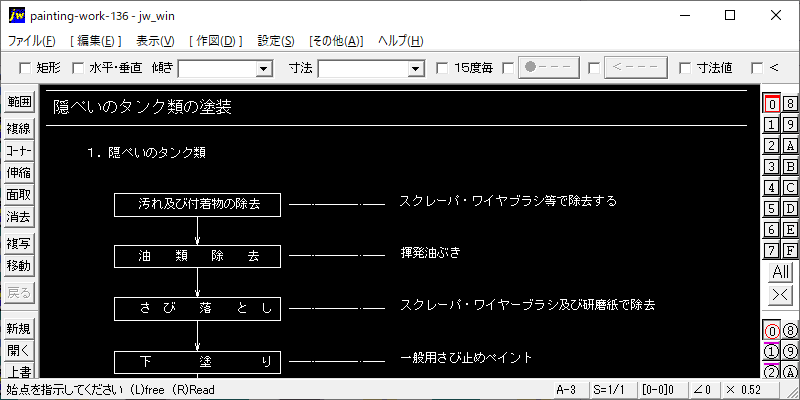
Task: Check the box beside <--- button
Action: [593, 68]
